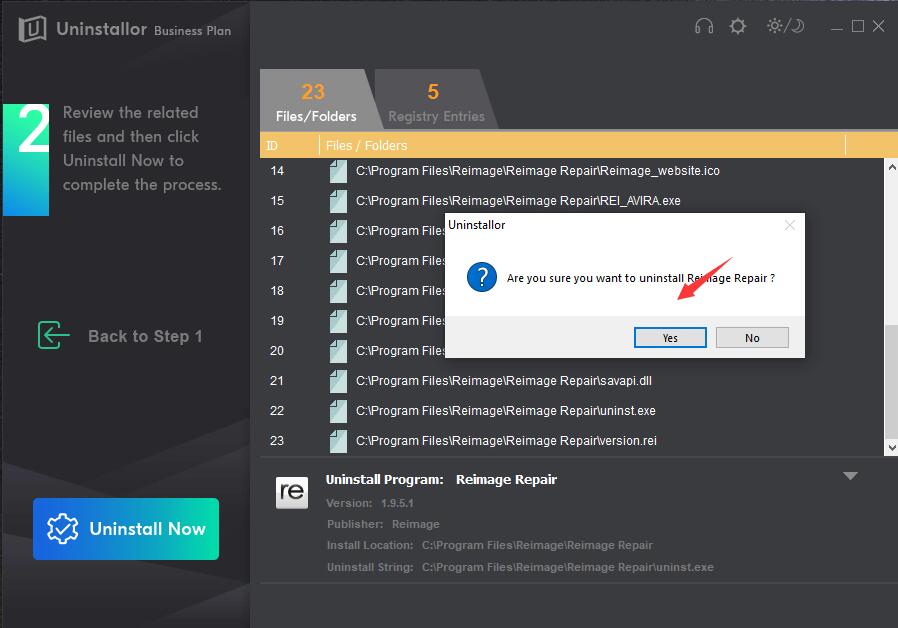This screenshot has width=898, height=628.
Task: Click the file list scrollbar down arrow
Action: coord(892,448)
